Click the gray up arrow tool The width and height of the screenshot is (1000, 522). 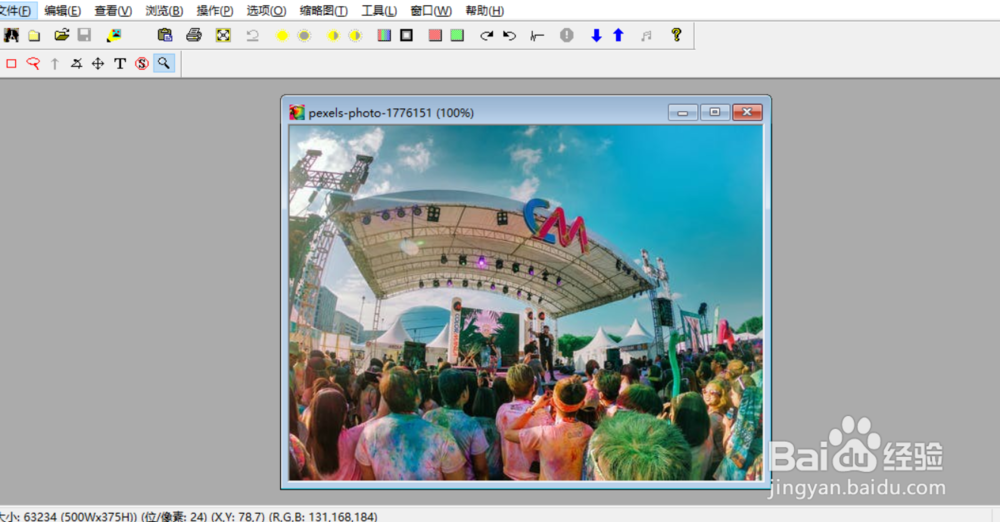tap(55, 63)
